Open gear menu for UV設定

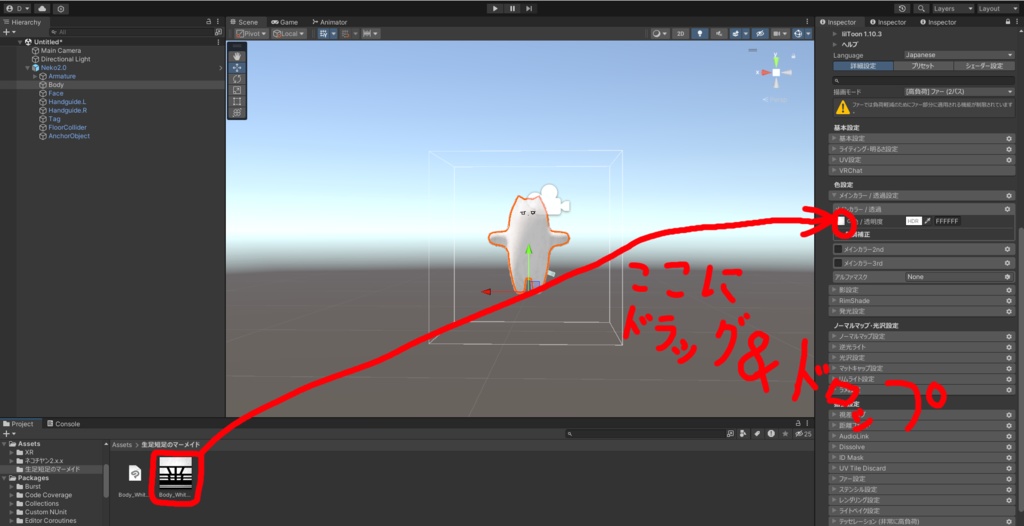click(x=1008, y=159)
